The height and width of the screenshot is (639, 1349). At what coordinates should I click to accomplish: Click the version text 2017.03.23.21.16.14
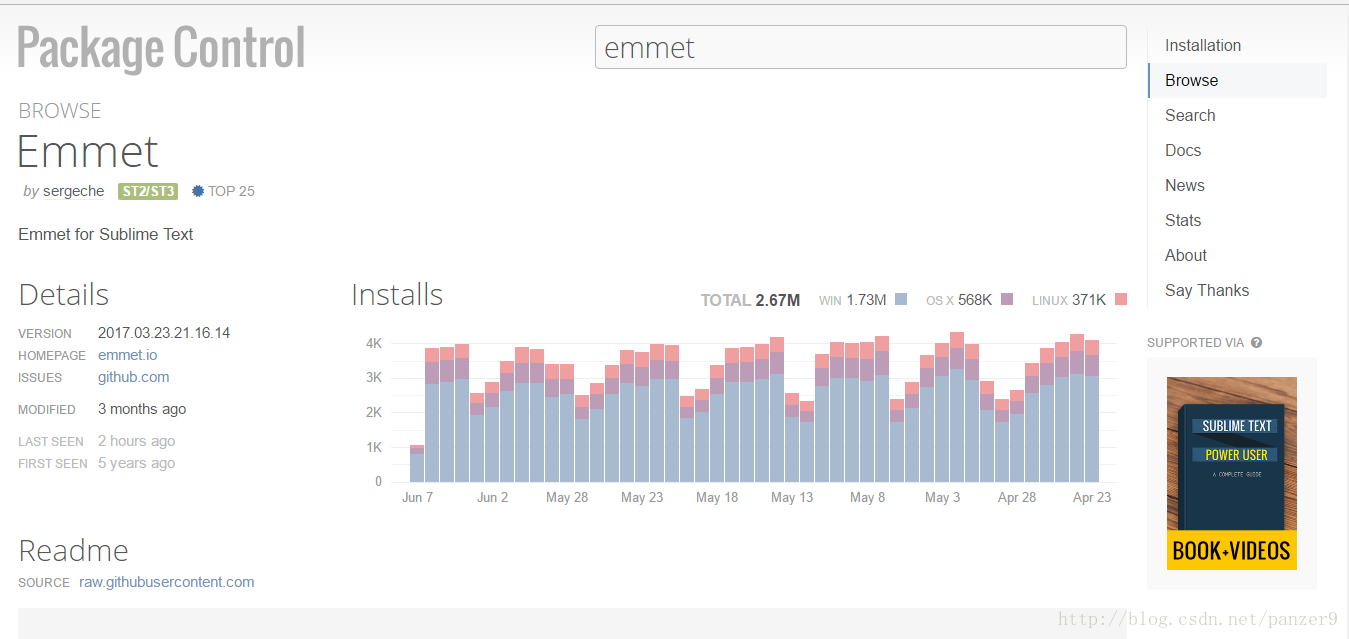[164, 333]
